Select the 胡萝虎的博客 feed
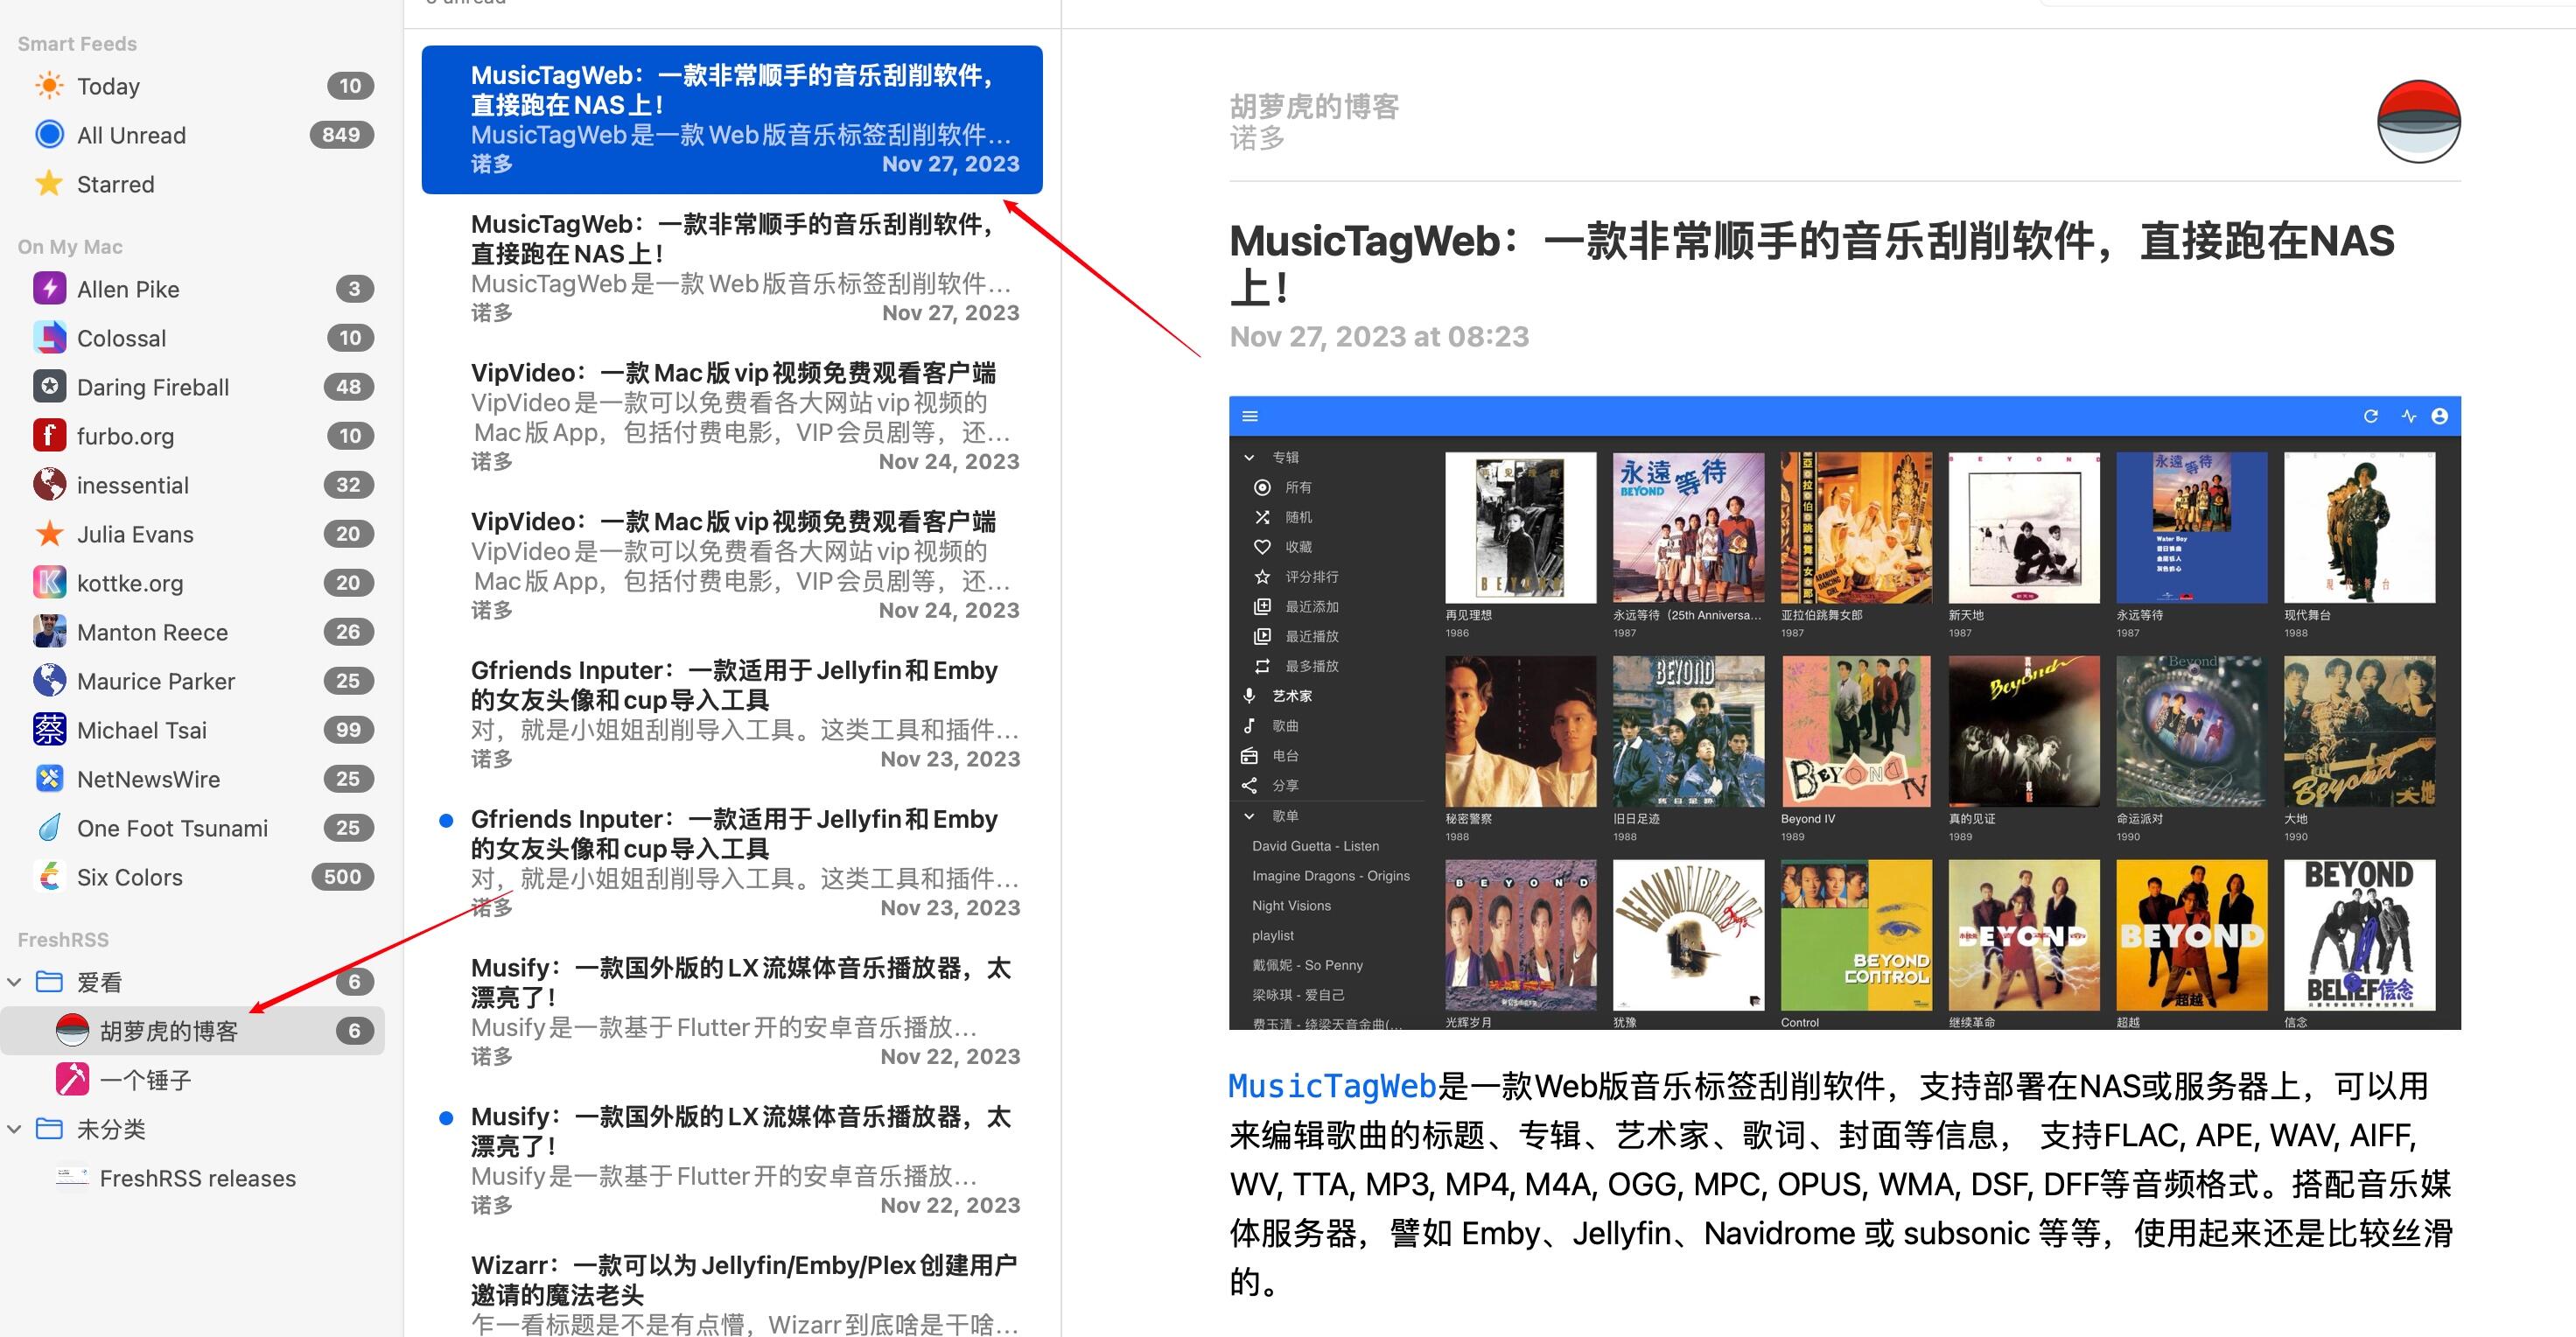Viewport: 2576px width, 1337px height. (x=168, y=1031)
